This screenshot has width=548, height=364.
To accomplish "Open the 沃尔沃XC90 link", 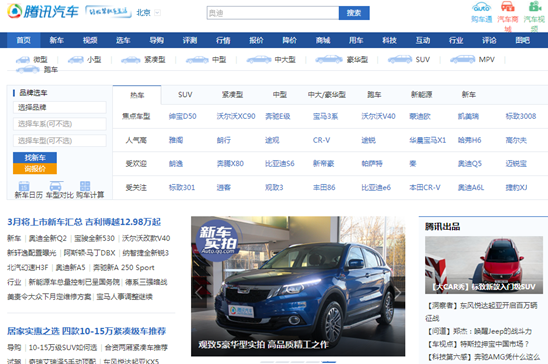I will (x=236, y=116).
